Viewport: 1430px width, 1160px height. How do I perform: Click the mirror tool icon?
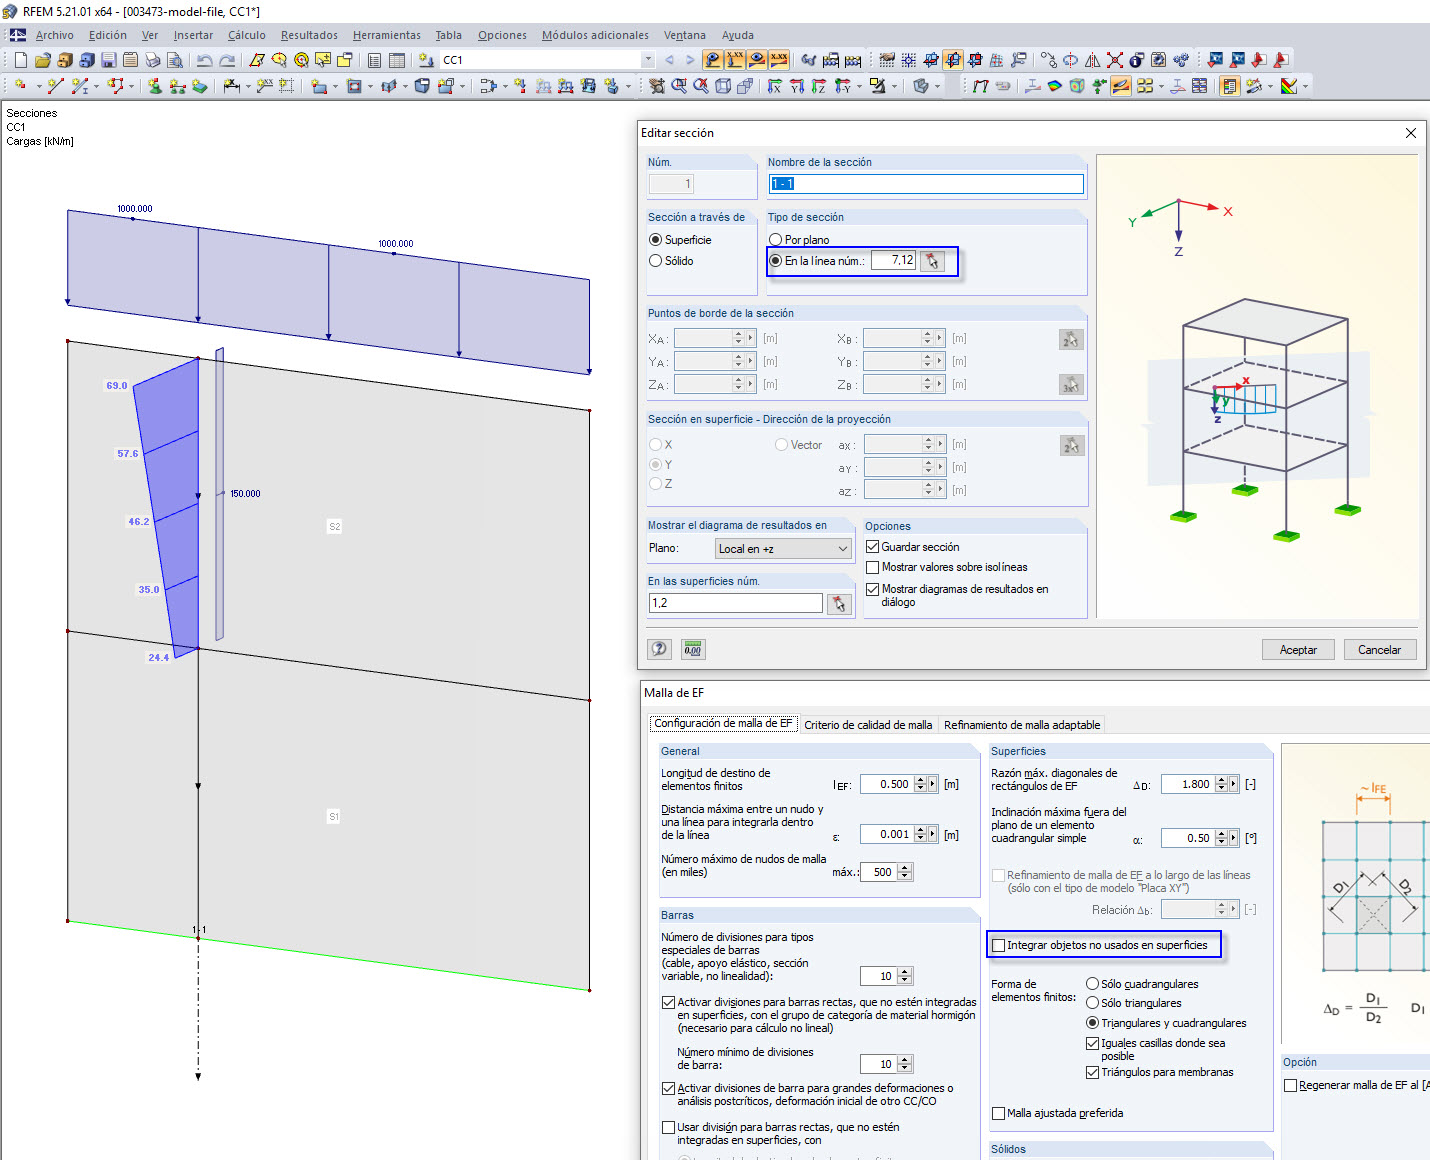(1093, 60)
